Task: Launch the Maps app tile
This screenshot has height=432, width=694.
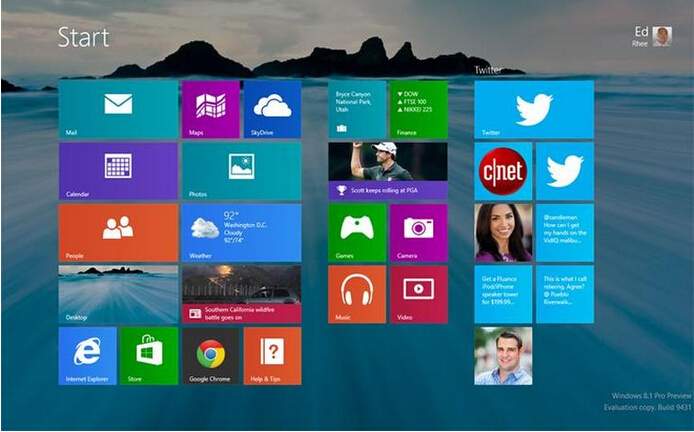Action: pos(210,108)
